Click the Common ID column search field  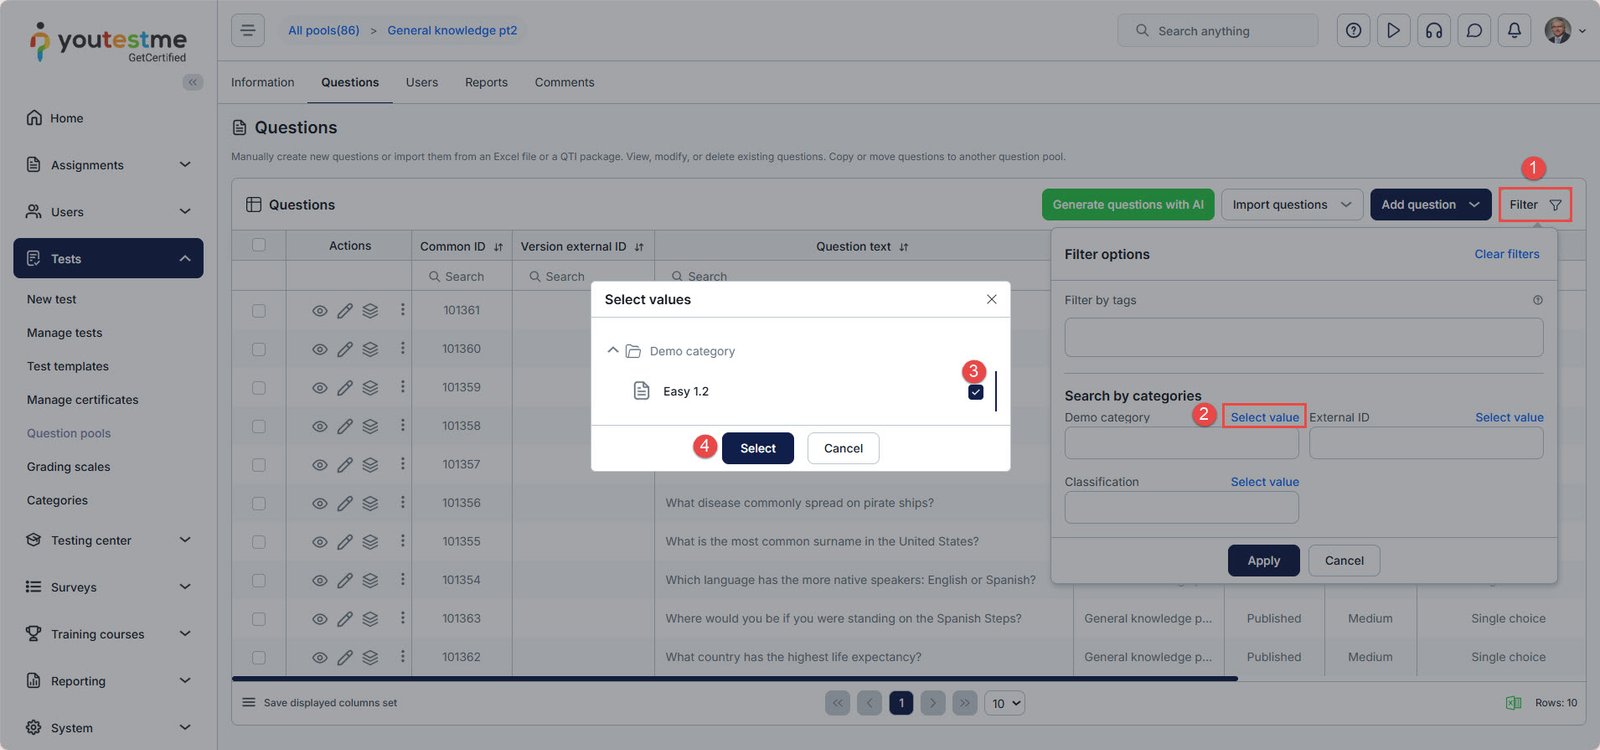pos(462,277)
